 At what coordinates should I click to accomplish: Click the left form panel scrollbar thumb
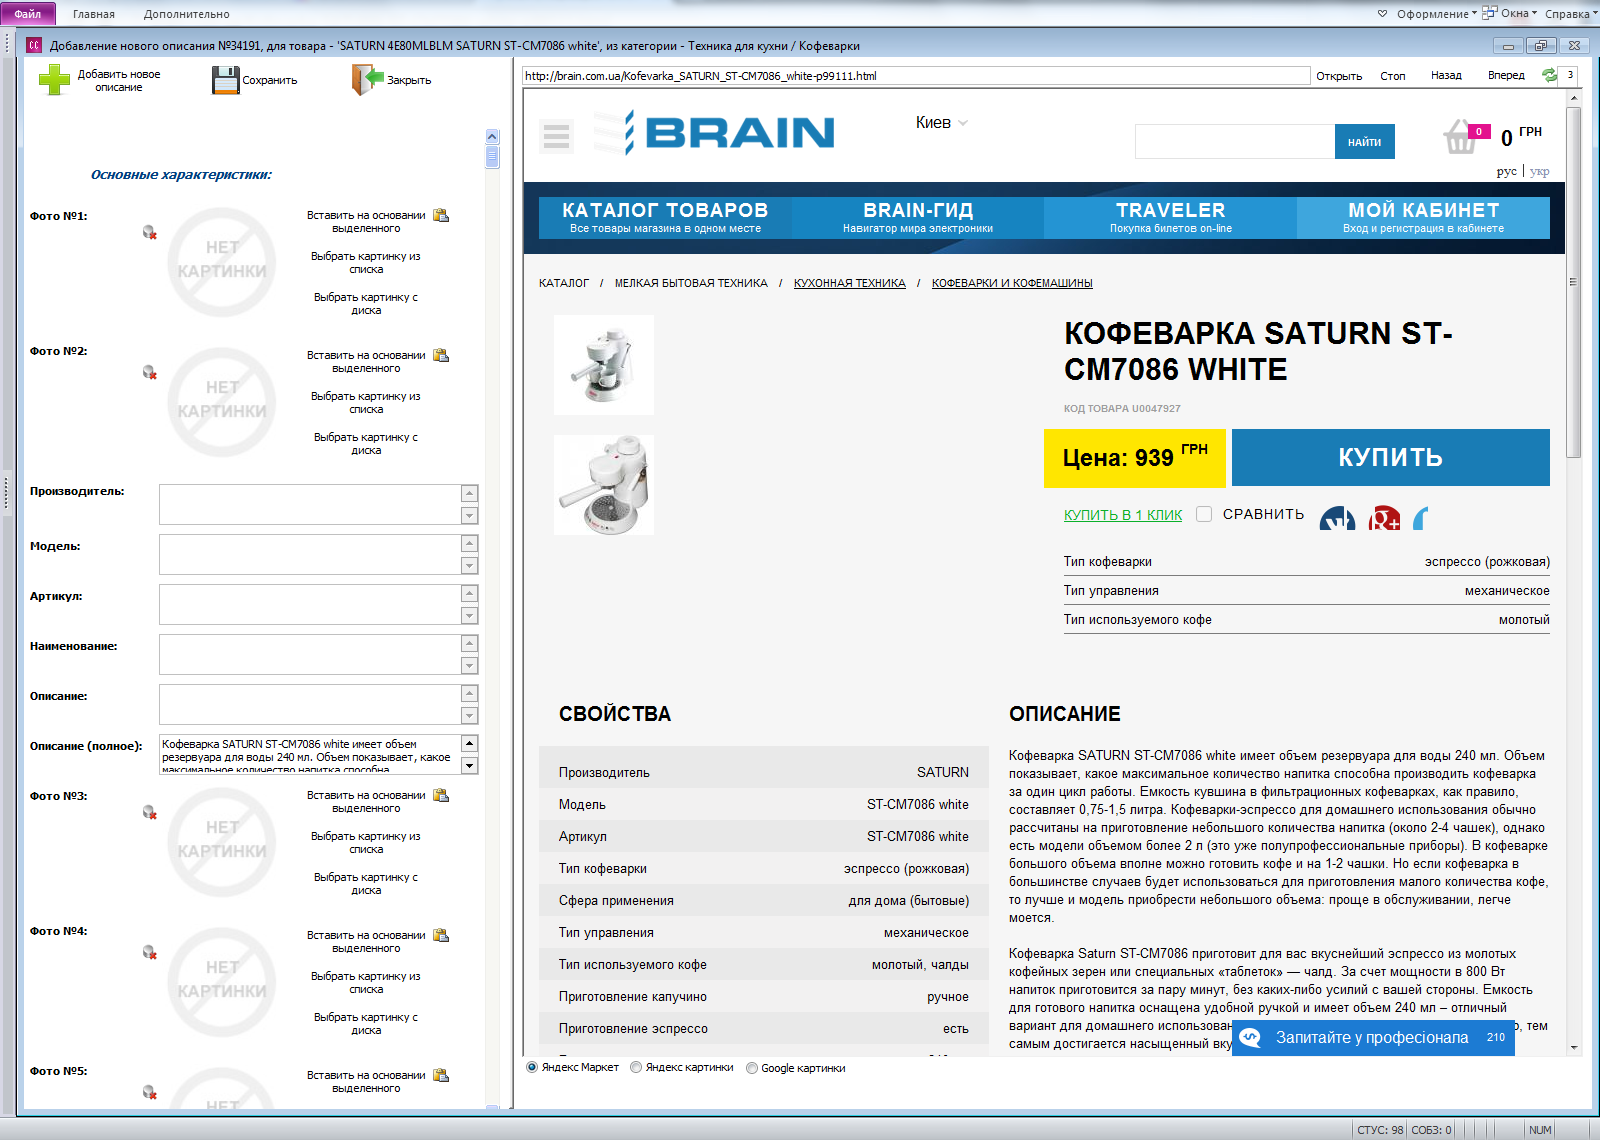click(492, 157)
